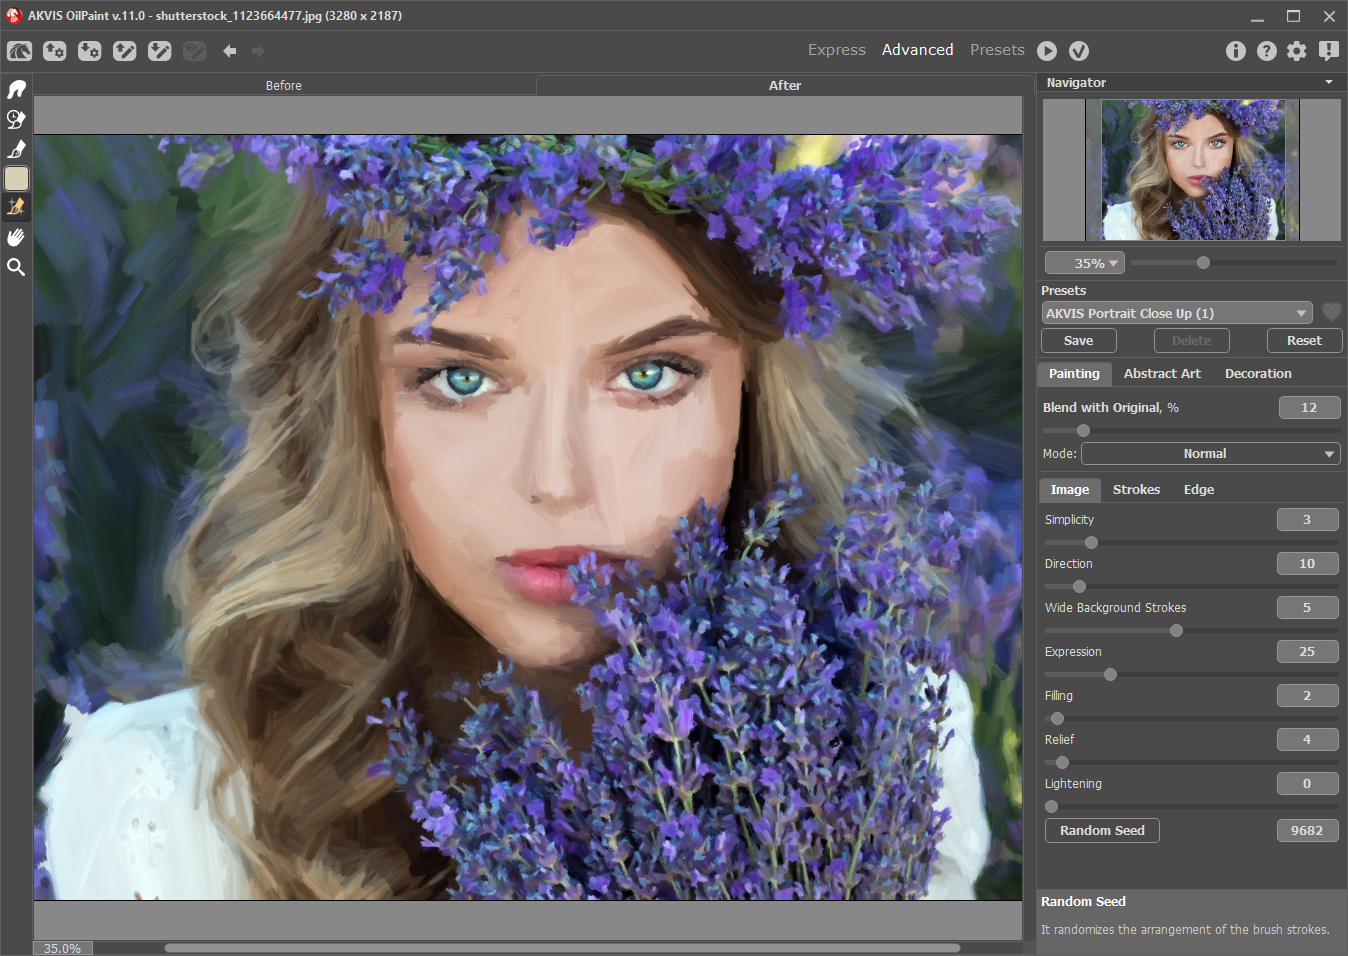Viewport: 1348px width, 956px height.
Task: Apply the result using the checkmark icon
Action: coord(1079,51)
